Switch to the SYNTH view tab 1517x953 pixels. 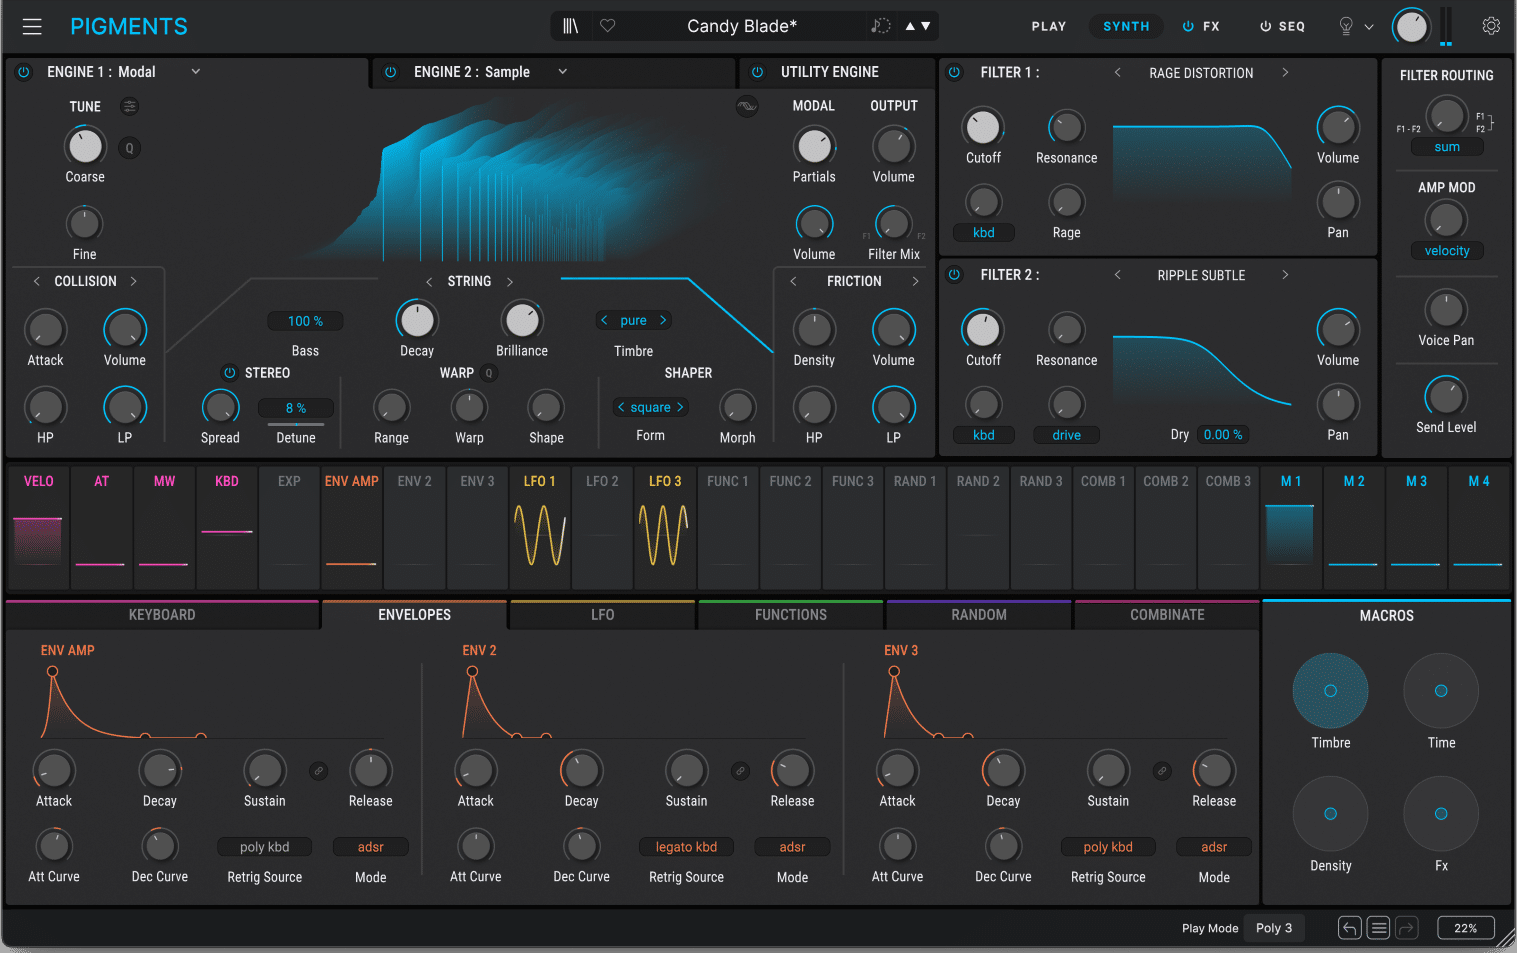(x=1126, y=26)
